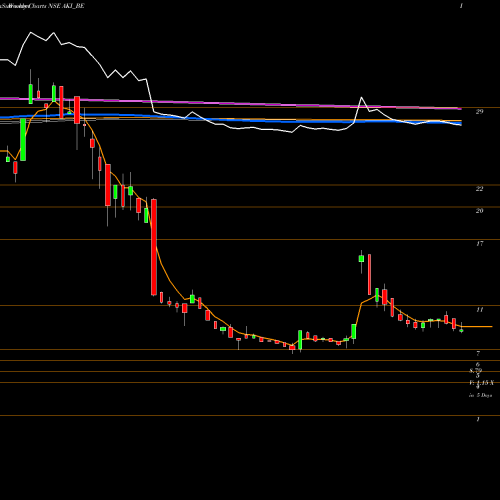Screen dimensions: 500x500
Task: Click the 'NSE AKI_BE' chart title text
Action: [x=67, y=6]
